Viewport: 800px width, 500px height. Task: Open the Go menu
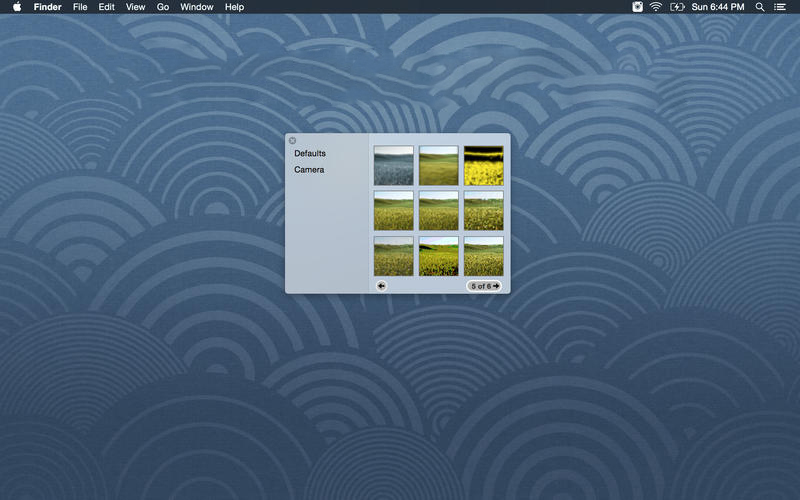tap(162, 7)
